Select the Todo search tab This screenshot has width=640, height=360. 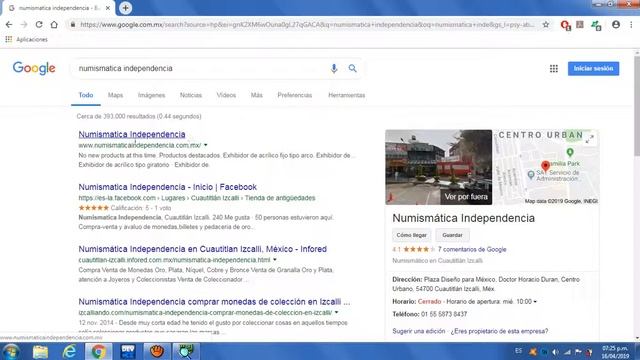pyautogui.click(x=86, y=95)
